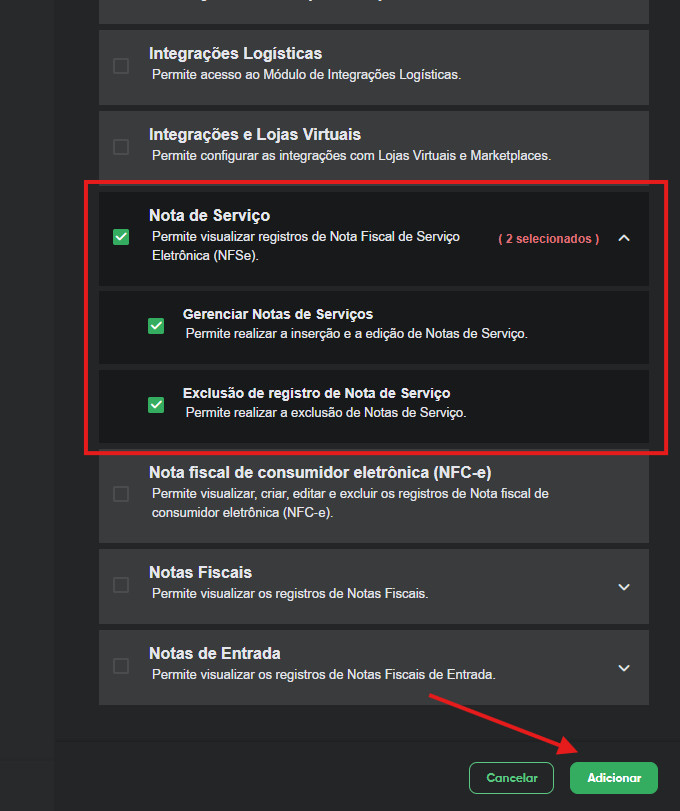Click the Gerenciar Notas de Serviços title
The width and height of the screenshot is (680, 811).
pos(278,314)
